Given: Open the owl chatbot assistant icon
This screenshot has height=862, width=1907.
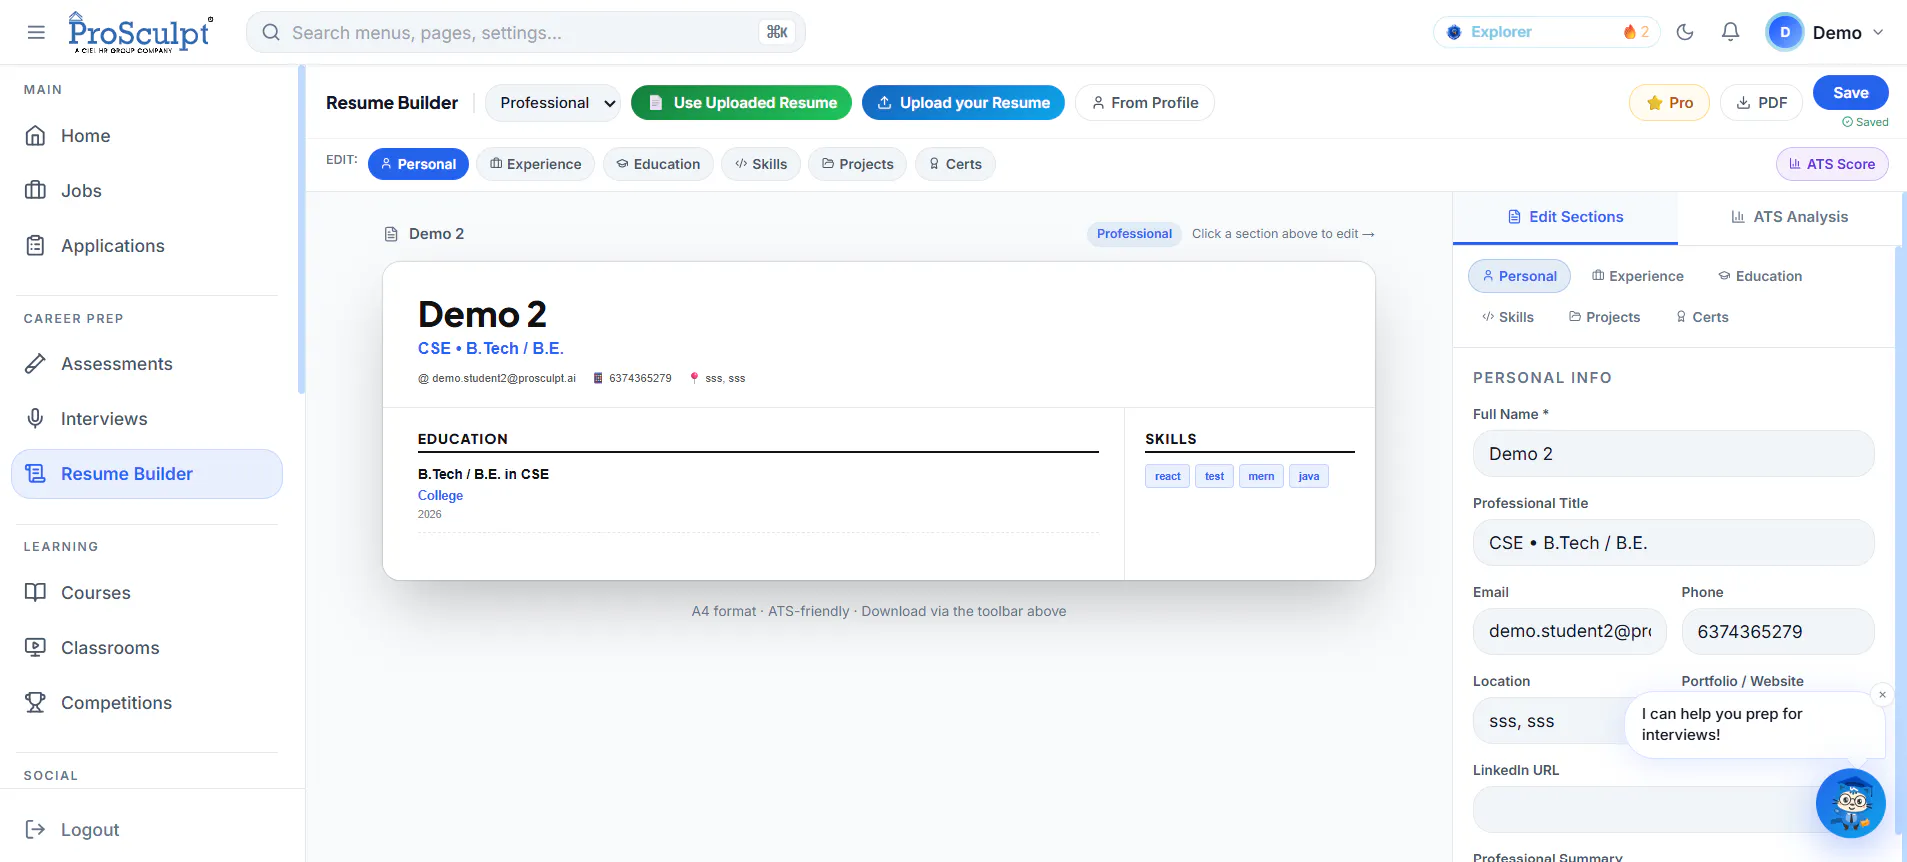Looking at the screenshot, I should tap(1851, 803).
